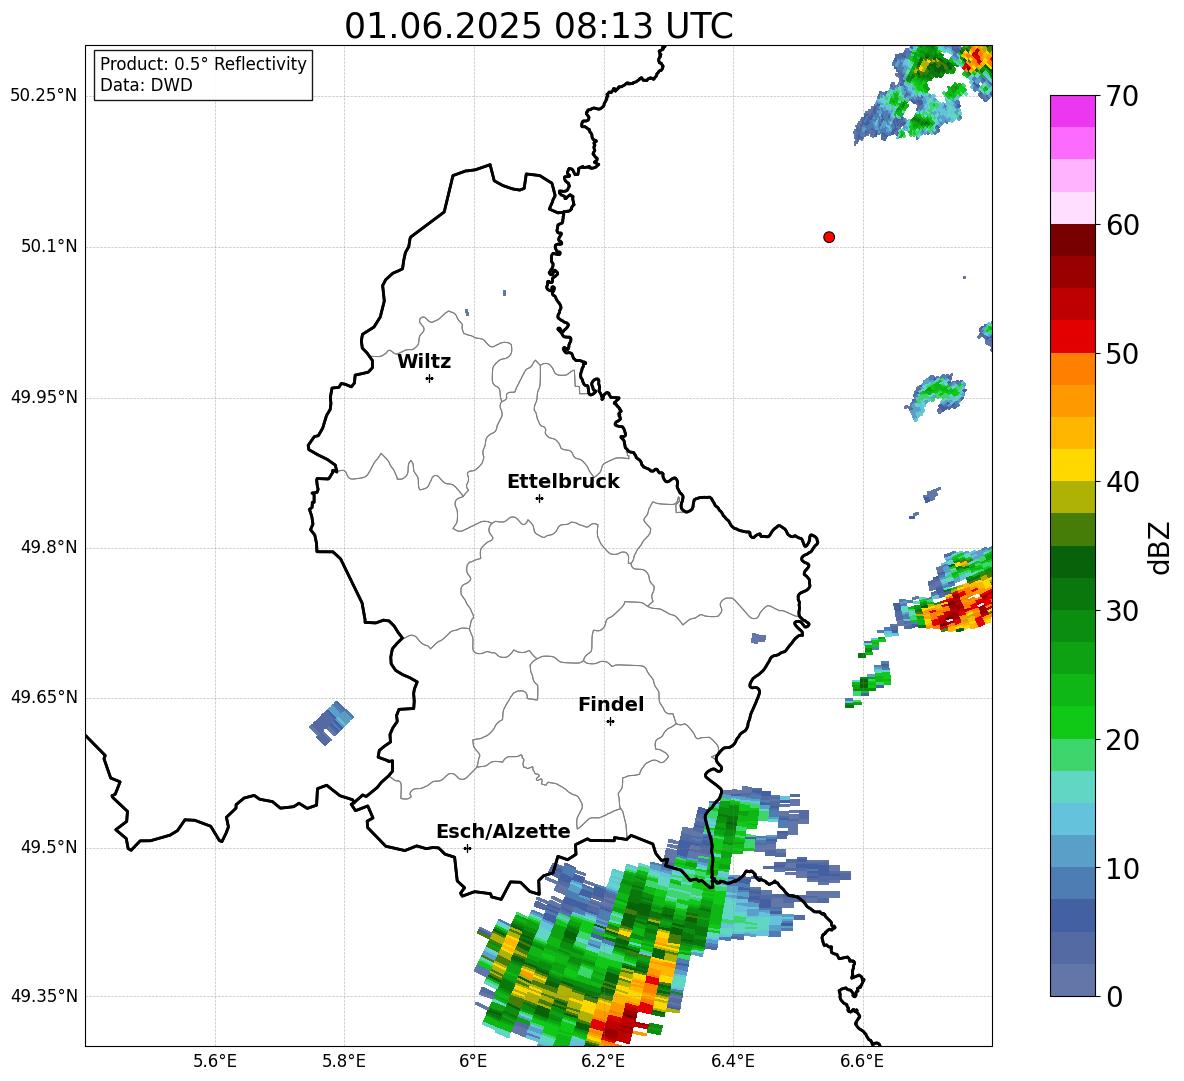The image size is (1184, 1081).
Task: Click the colorbar 10 tick label
Action: [1122, 868]
